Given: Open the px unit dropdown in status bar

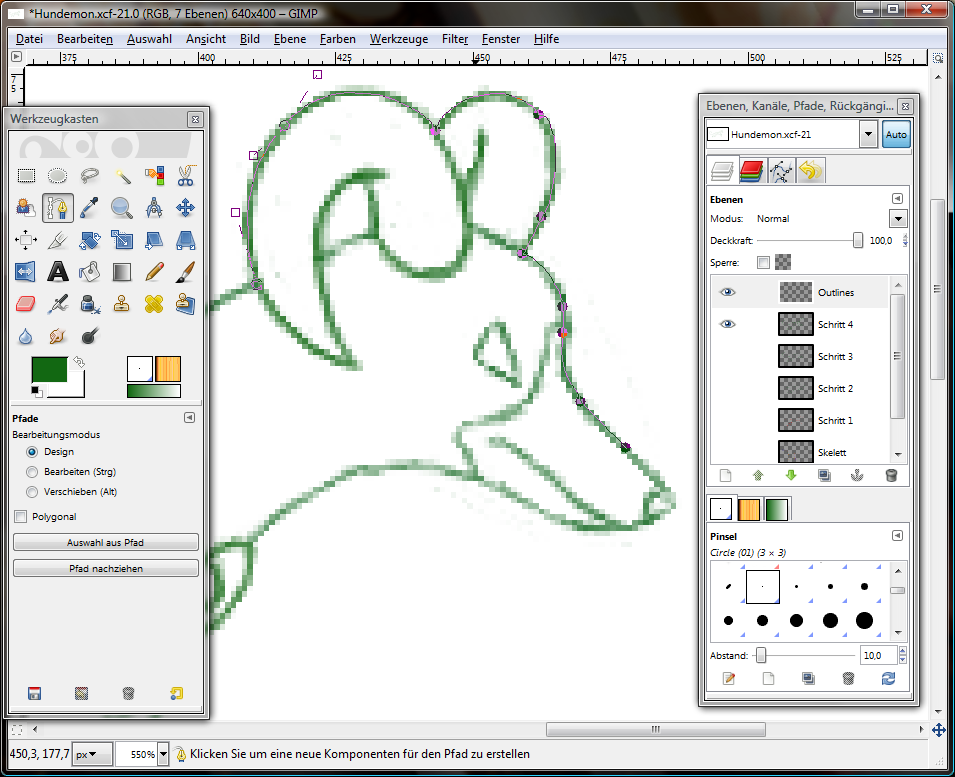Looking at the screenshot, I should pos(93,754).
